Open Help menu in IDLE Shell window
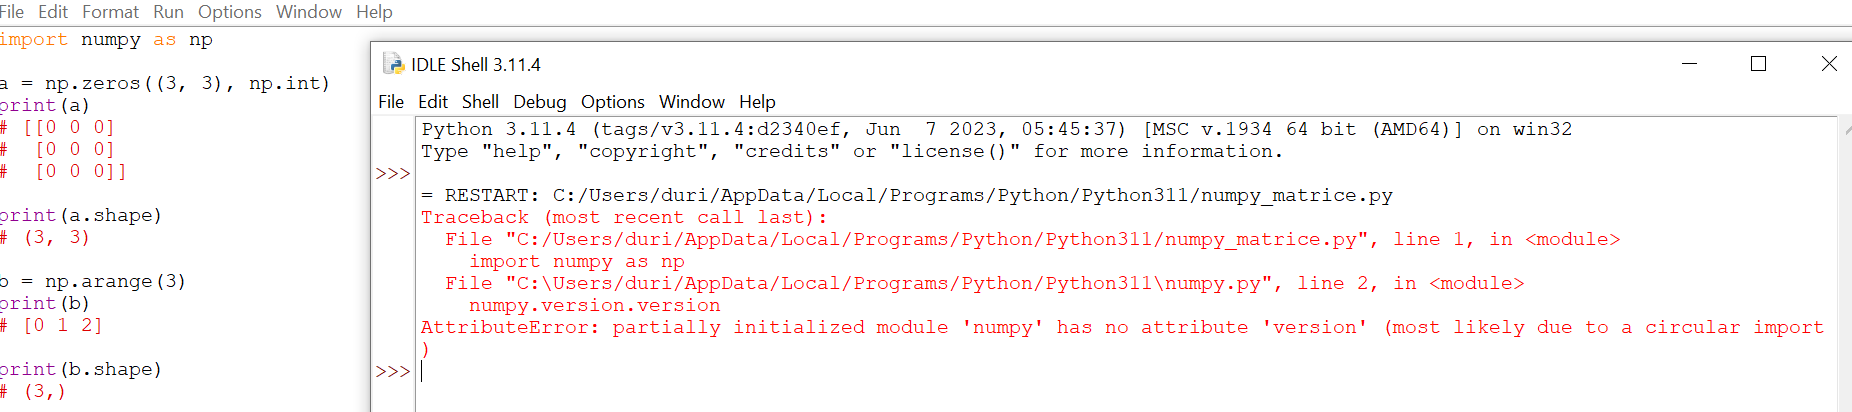The height and width of the screenshot is (412, 1852). (757, 102)
